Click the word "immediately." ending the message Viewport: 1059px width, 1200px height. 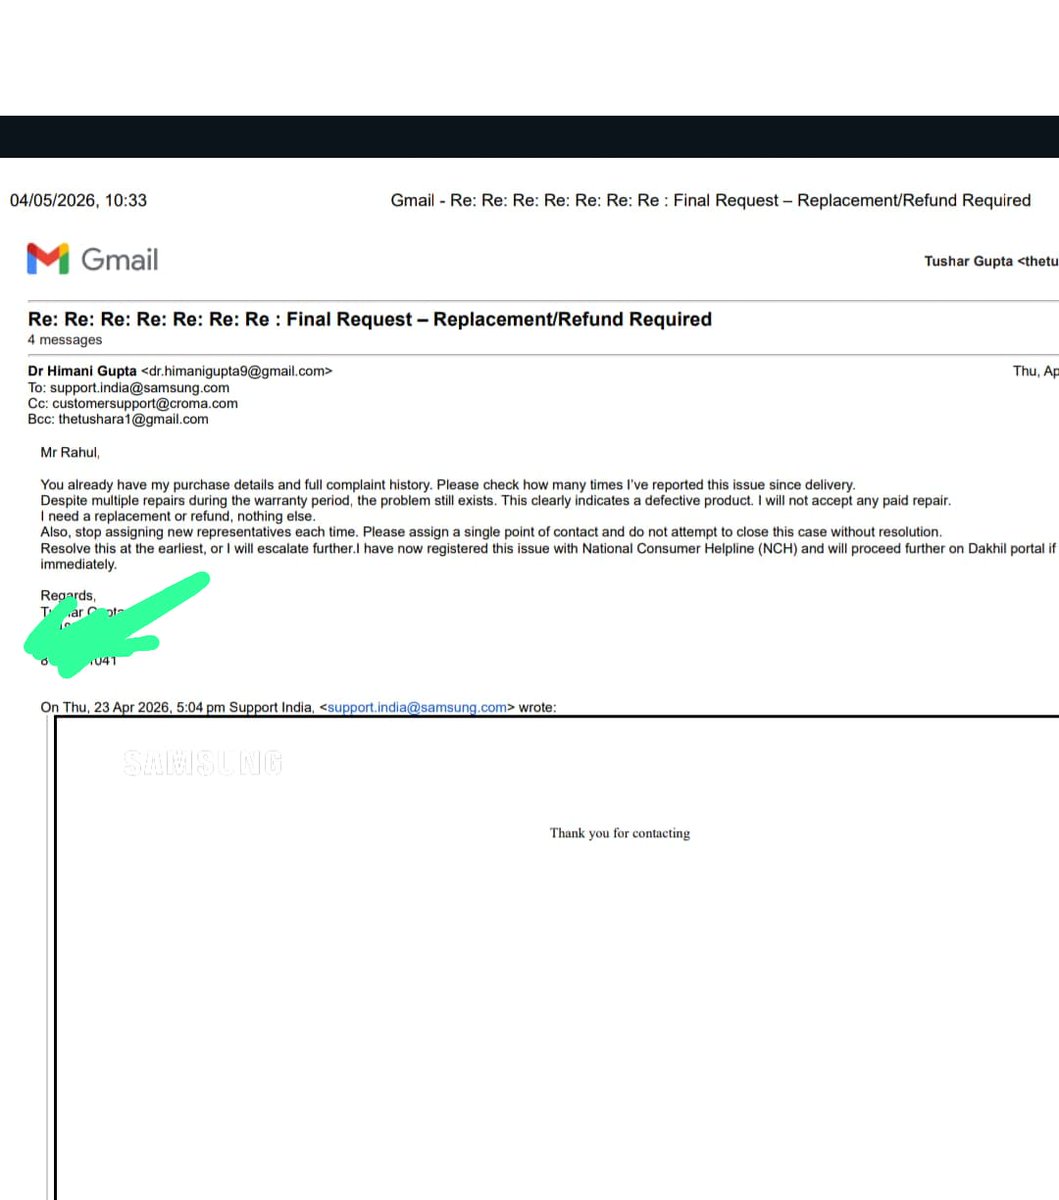point(79,564)
